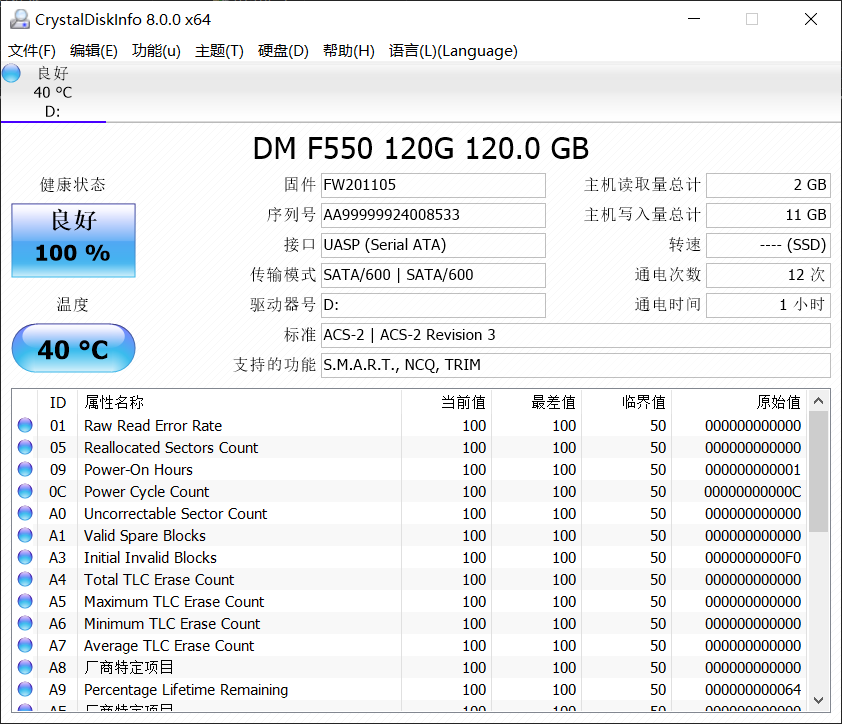Click the 驱动器号 field showing D:
Image resolution: width=842 pixels, height=724 pixels.
(433, 306)
